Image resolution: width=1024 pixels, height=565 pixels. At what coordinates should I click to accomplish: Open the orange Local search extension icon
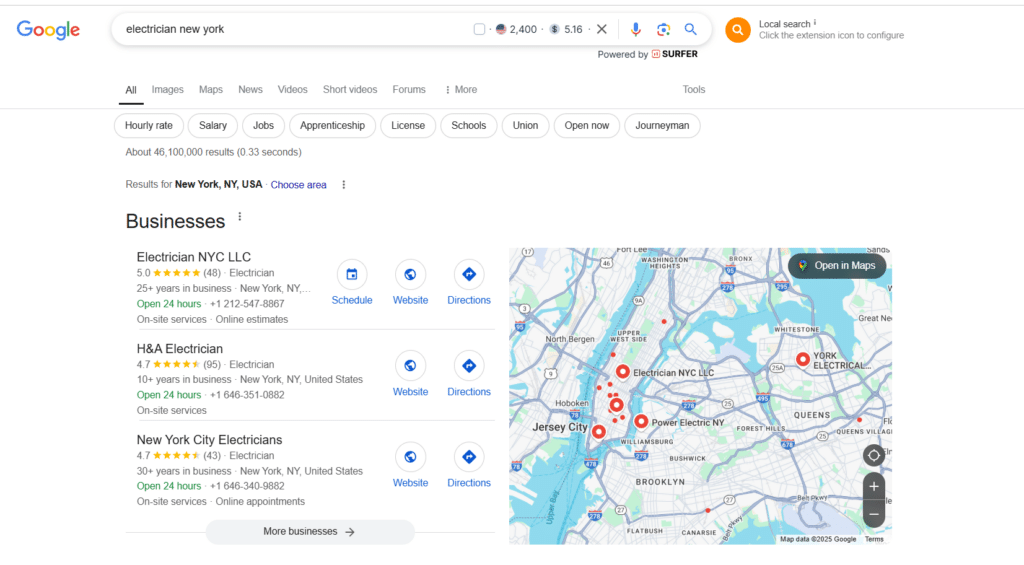738,29
